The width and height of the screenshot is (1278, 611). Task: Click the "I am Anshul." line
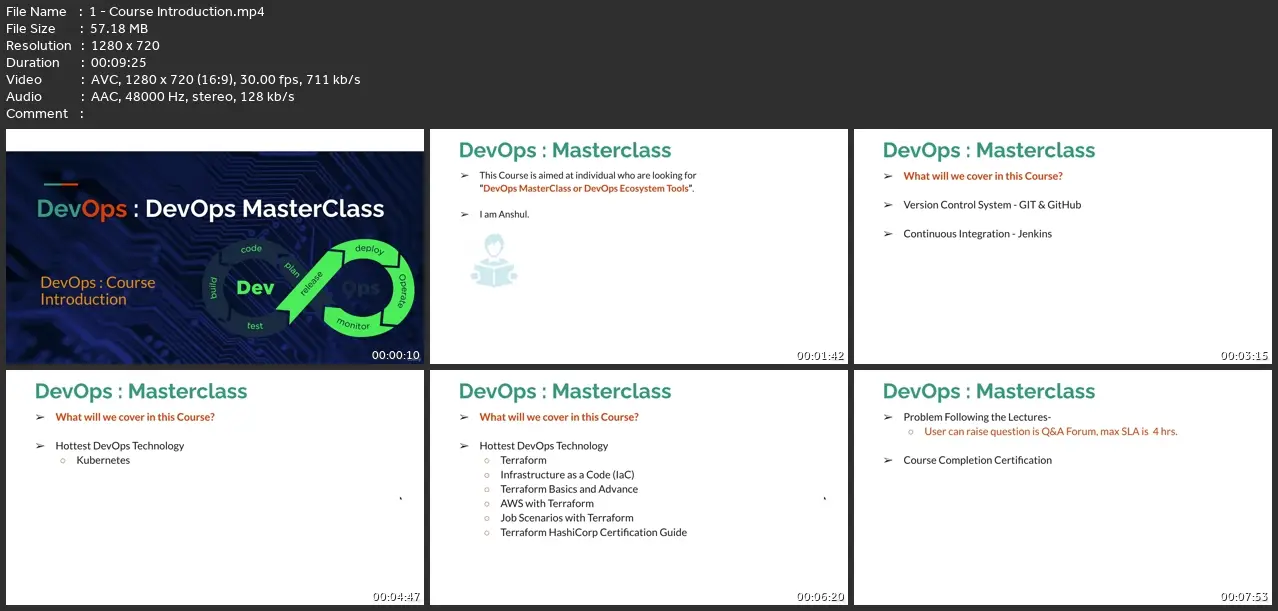click(503, 214)
